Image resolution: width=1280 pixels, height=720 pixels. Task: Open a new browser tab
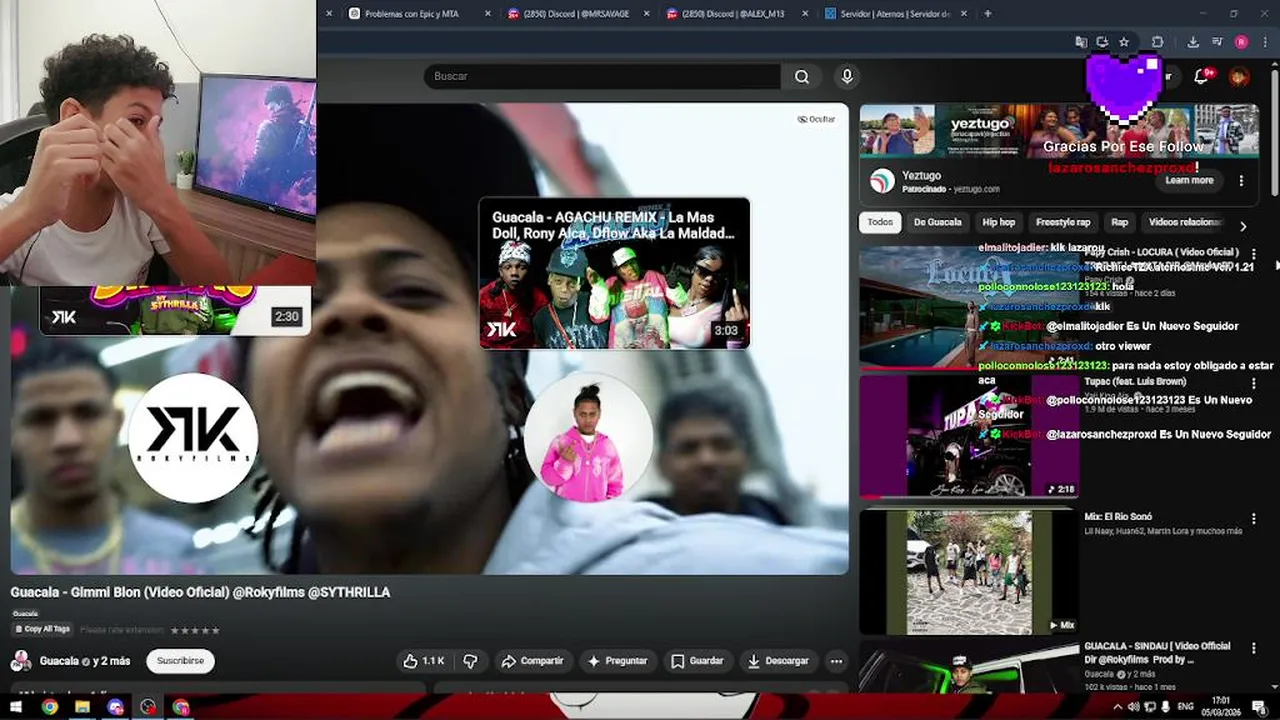point(988,13)
